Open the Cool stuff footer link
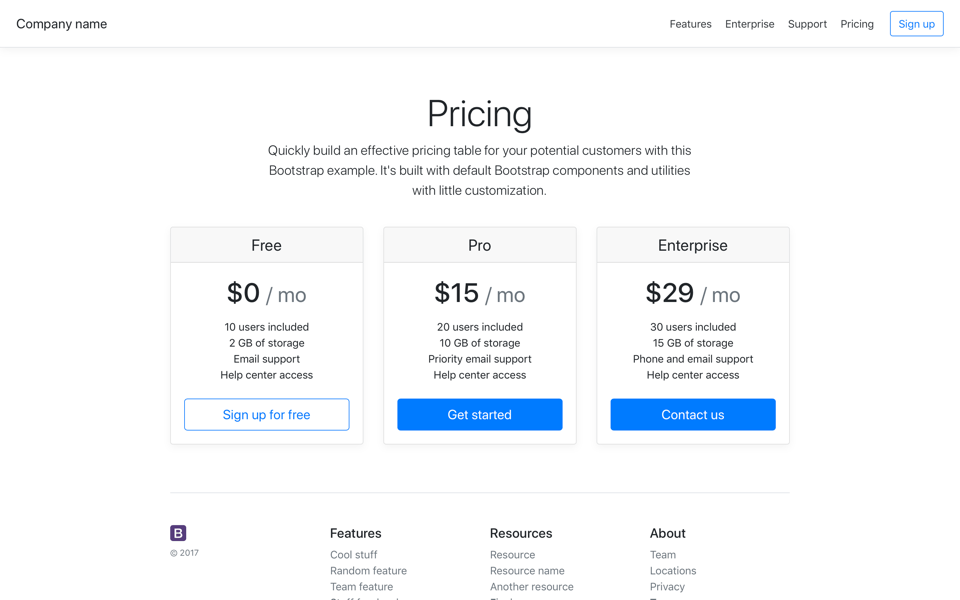 pos(353,554)
